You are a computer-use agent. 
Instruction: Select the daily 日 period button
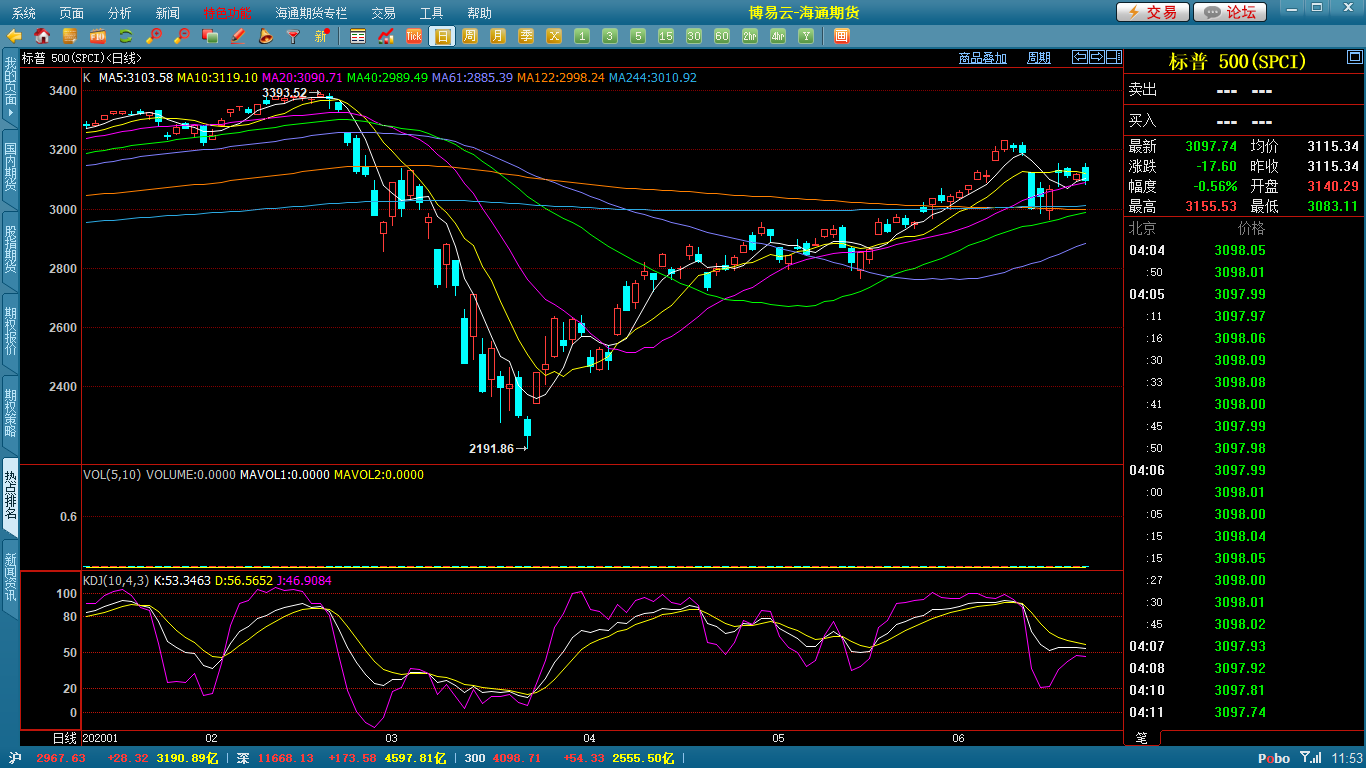coord(442,36)
